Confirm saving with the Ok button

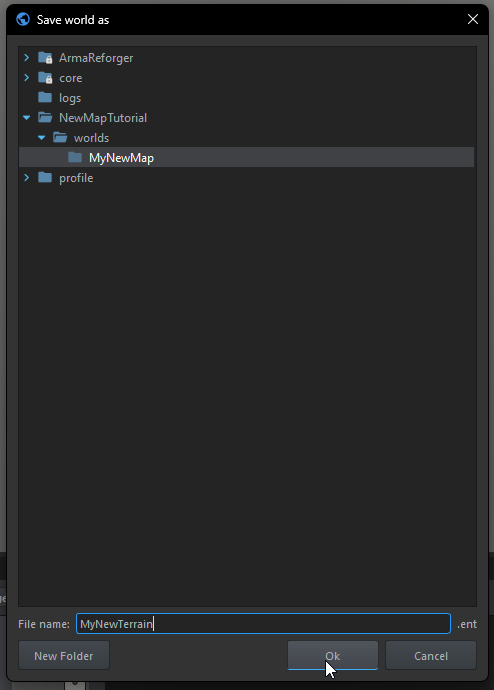click(x=333, y=656)
